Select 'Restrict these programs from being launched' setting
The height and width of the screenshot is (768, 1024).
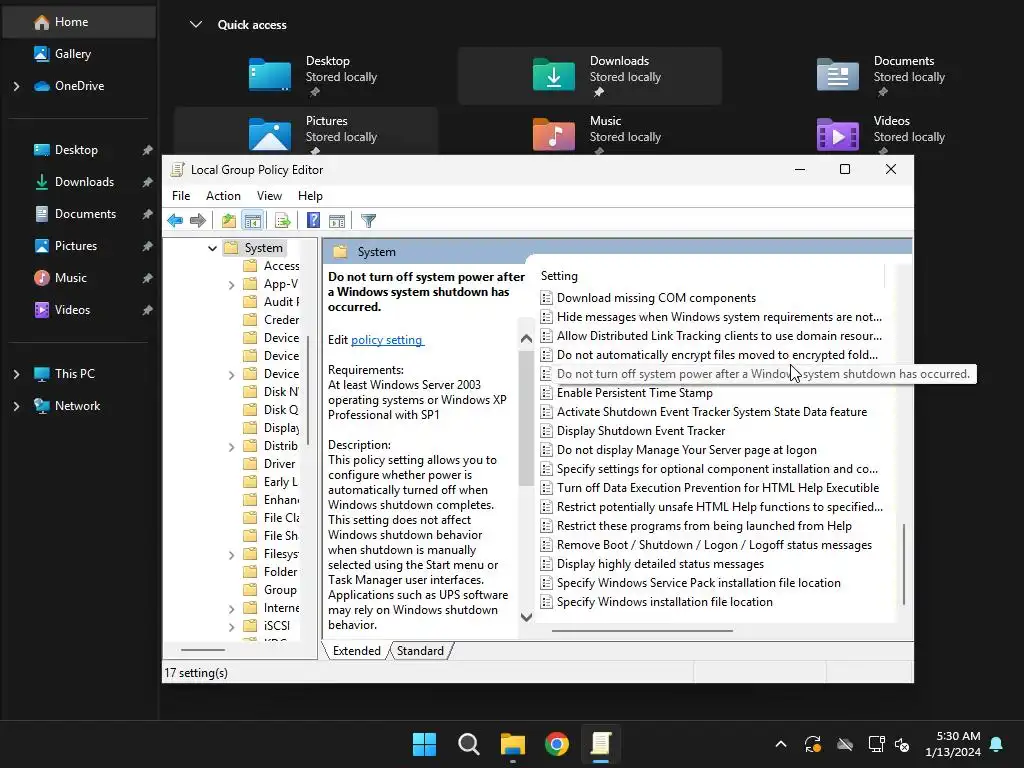tap(704, 526)
